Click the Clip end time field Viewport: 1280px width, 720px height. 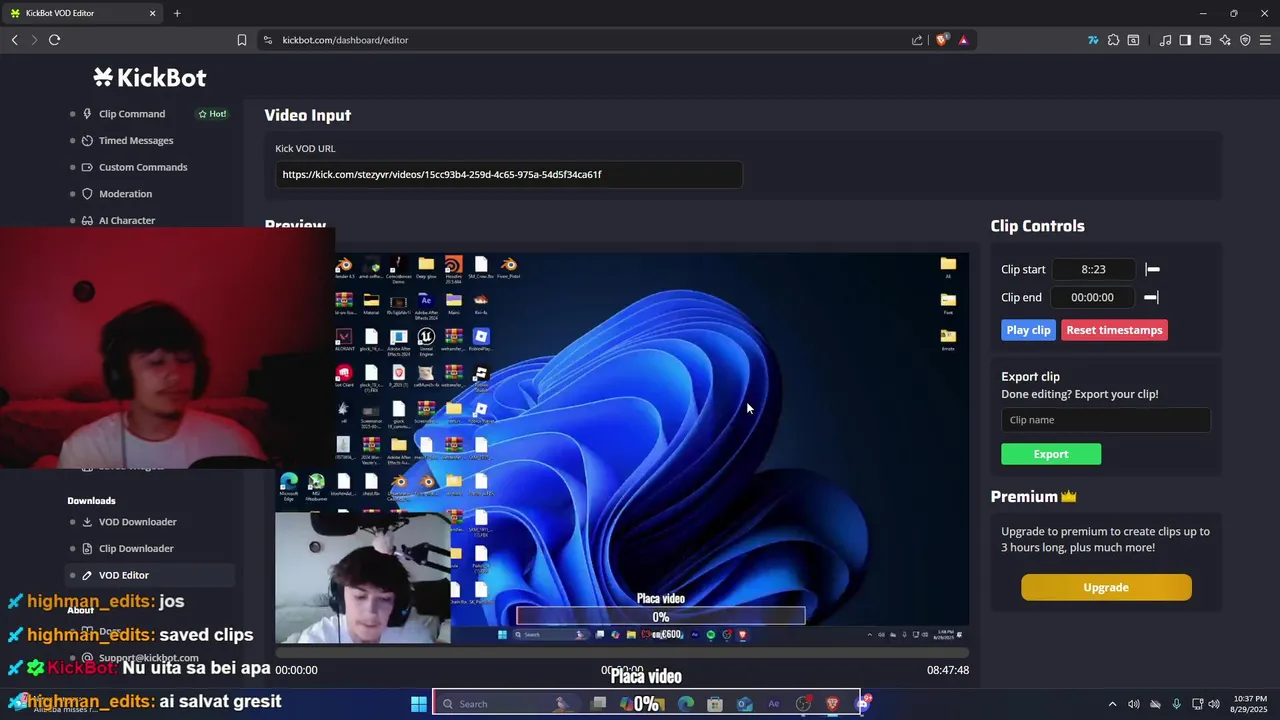click(1093, 297)
